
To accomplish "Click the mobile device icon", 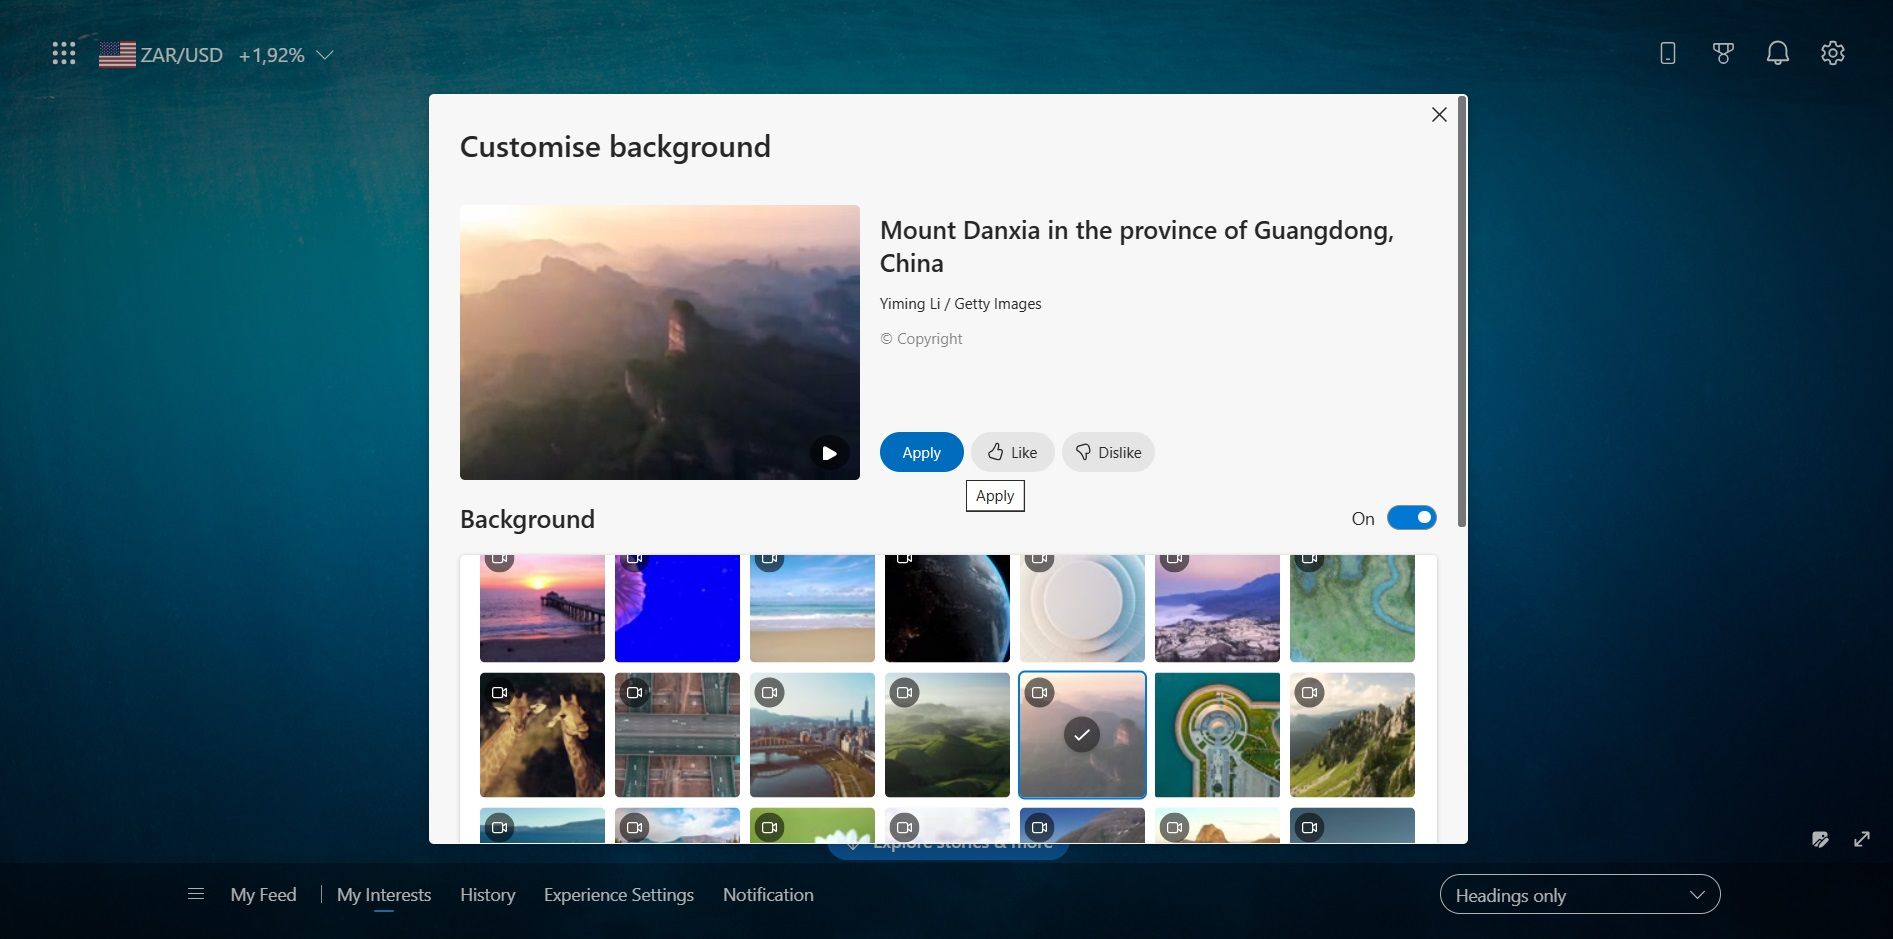I will [x=1667, y=53].
